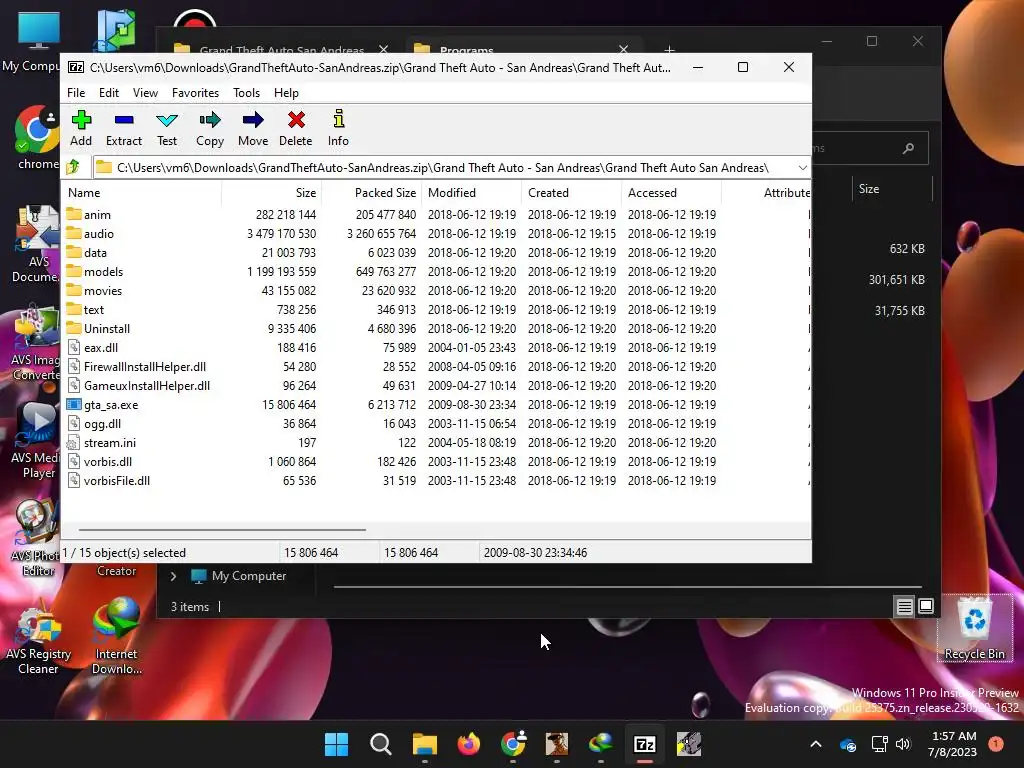Switch Explorer to large thumbnails view
This screenshot has width=1024, height=768.
pos(926,607)
